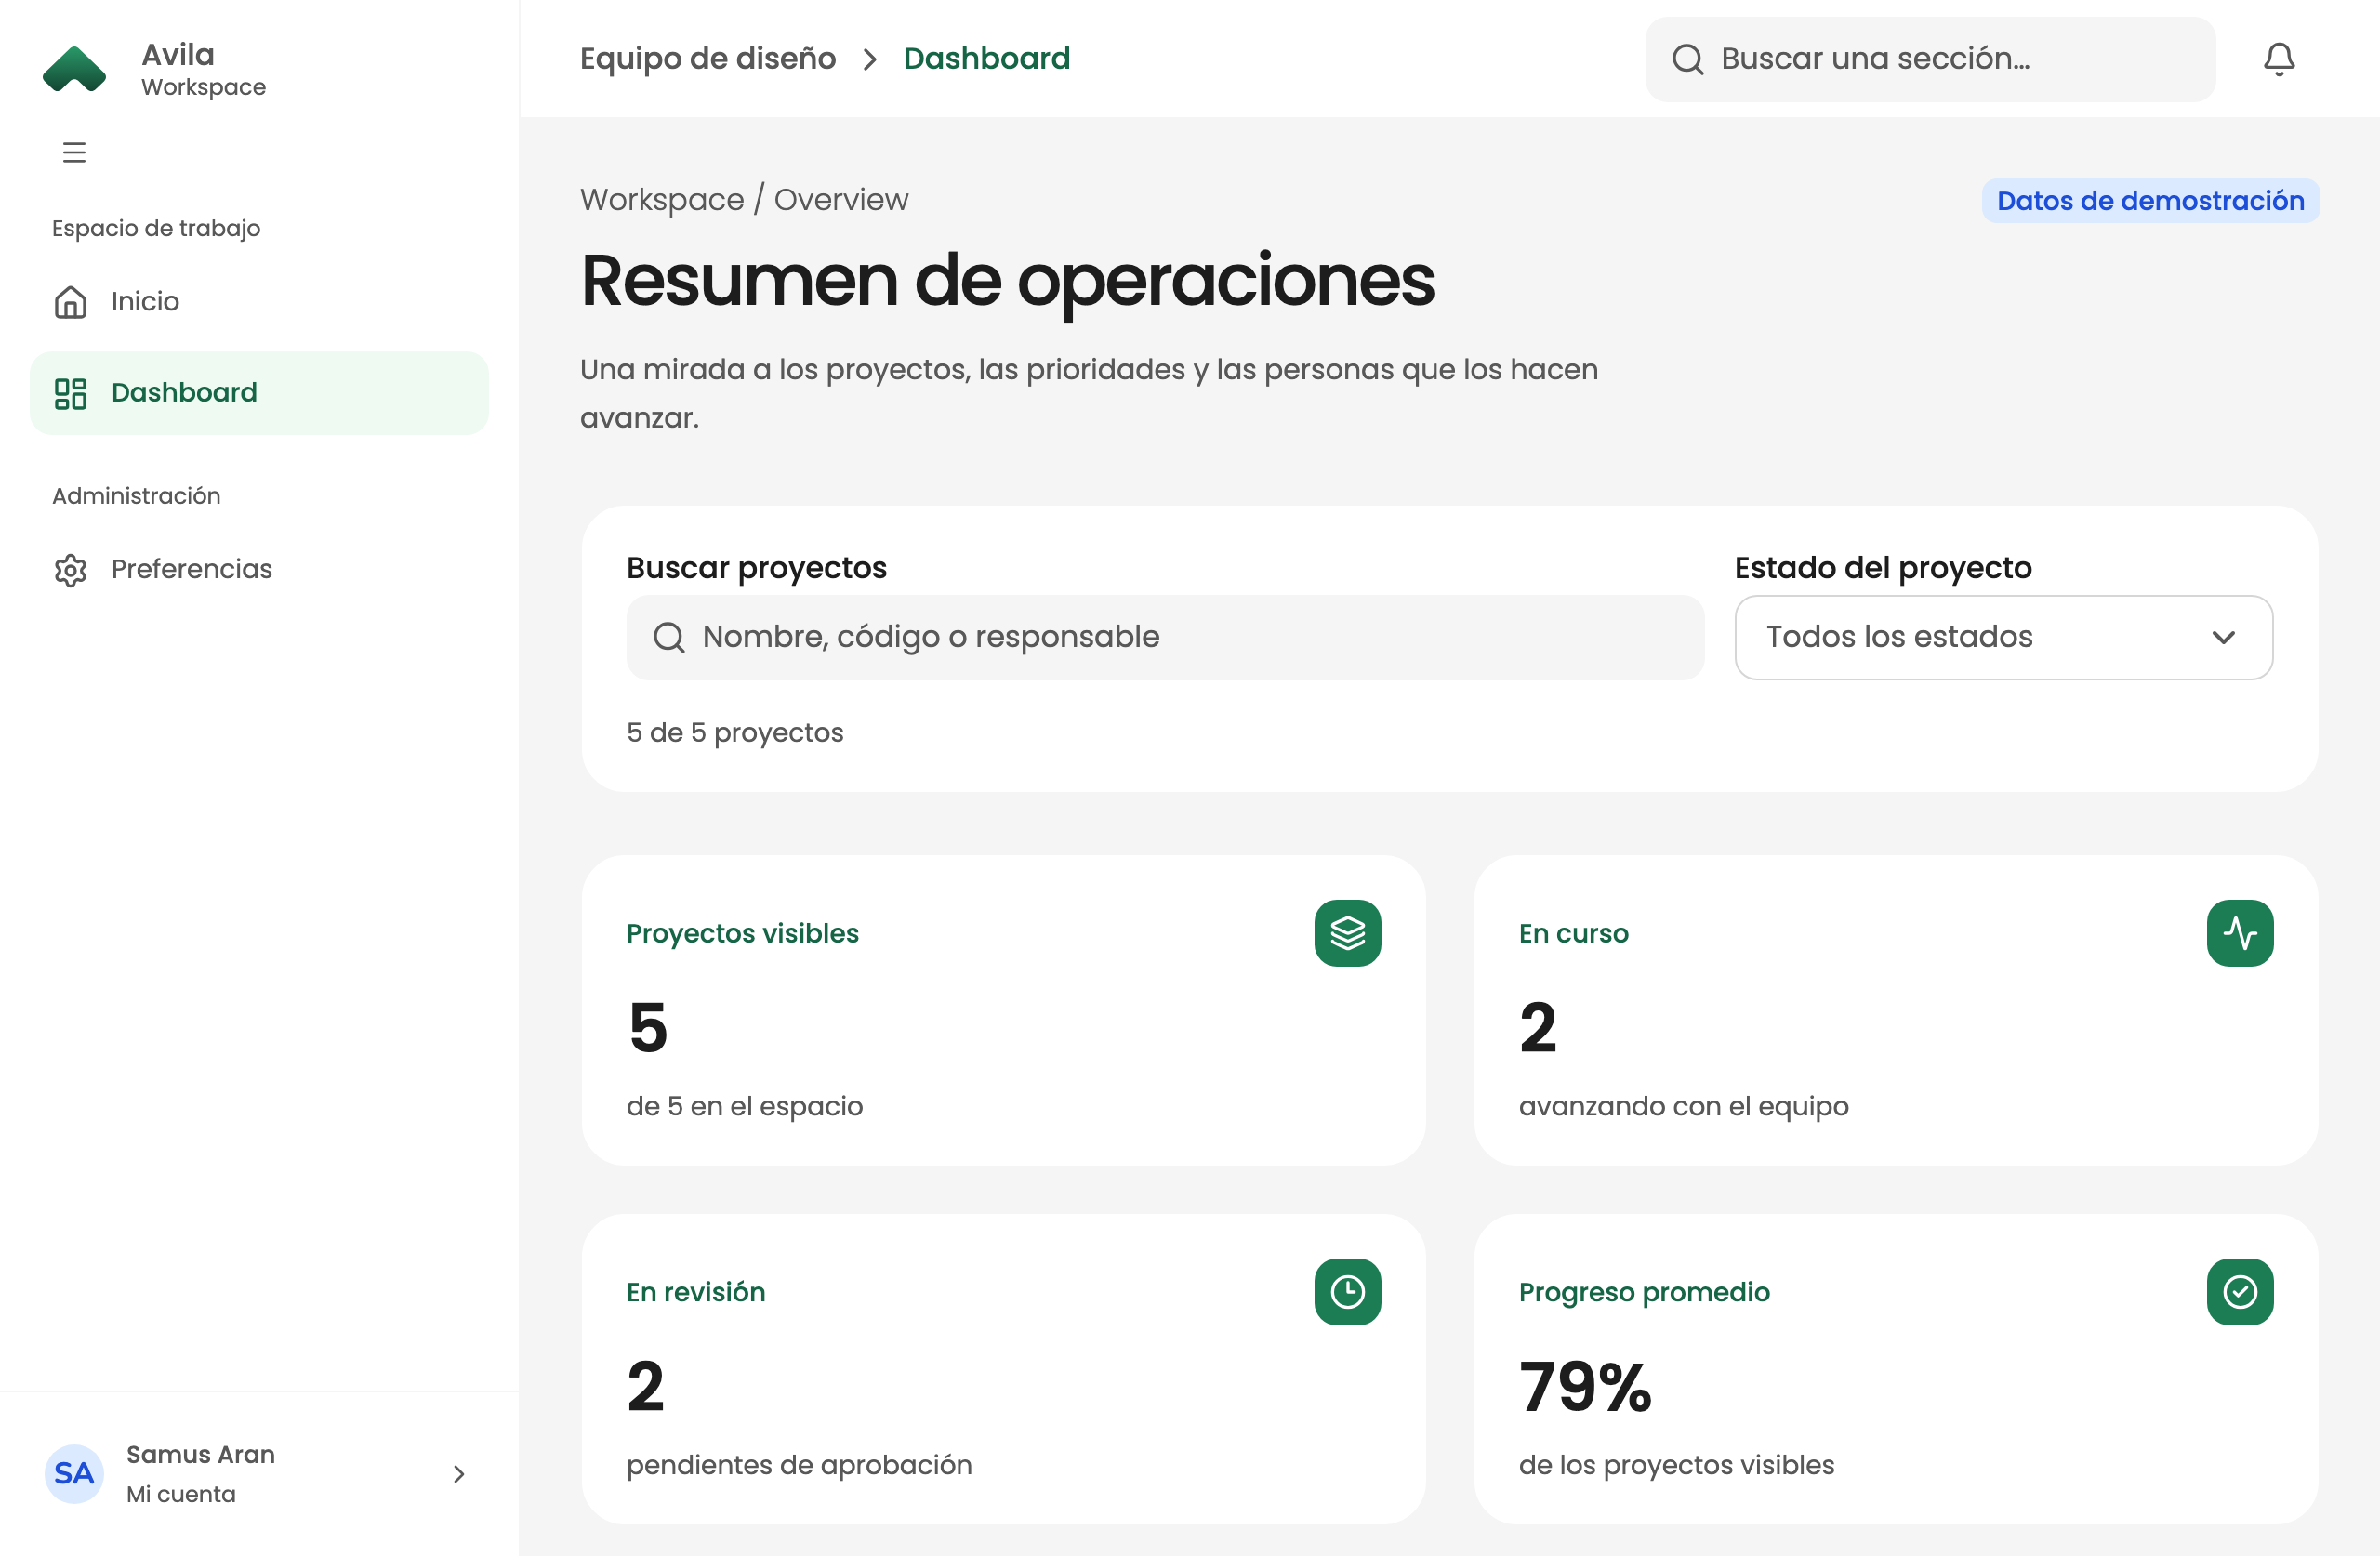Open the Todos los estados dropdown
The height and width of the screenshot is (1556, 2380).
(2003, 637)
